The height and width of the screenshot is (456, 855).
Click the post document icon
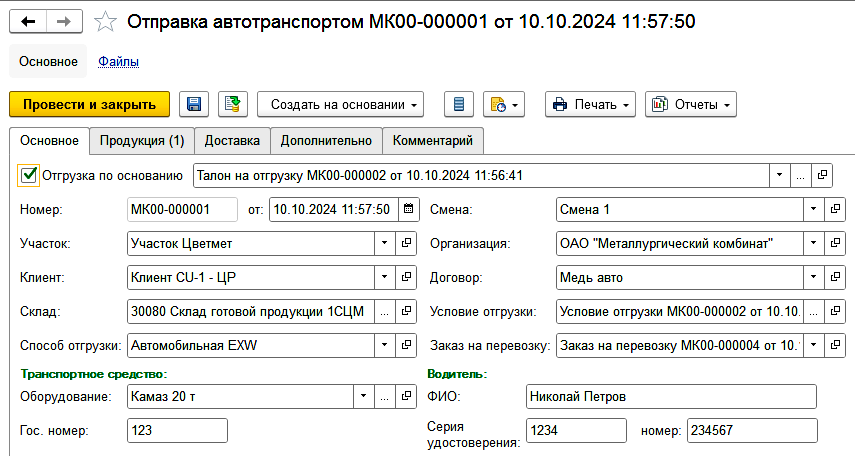pyautogui.click(x=232, y=104)
